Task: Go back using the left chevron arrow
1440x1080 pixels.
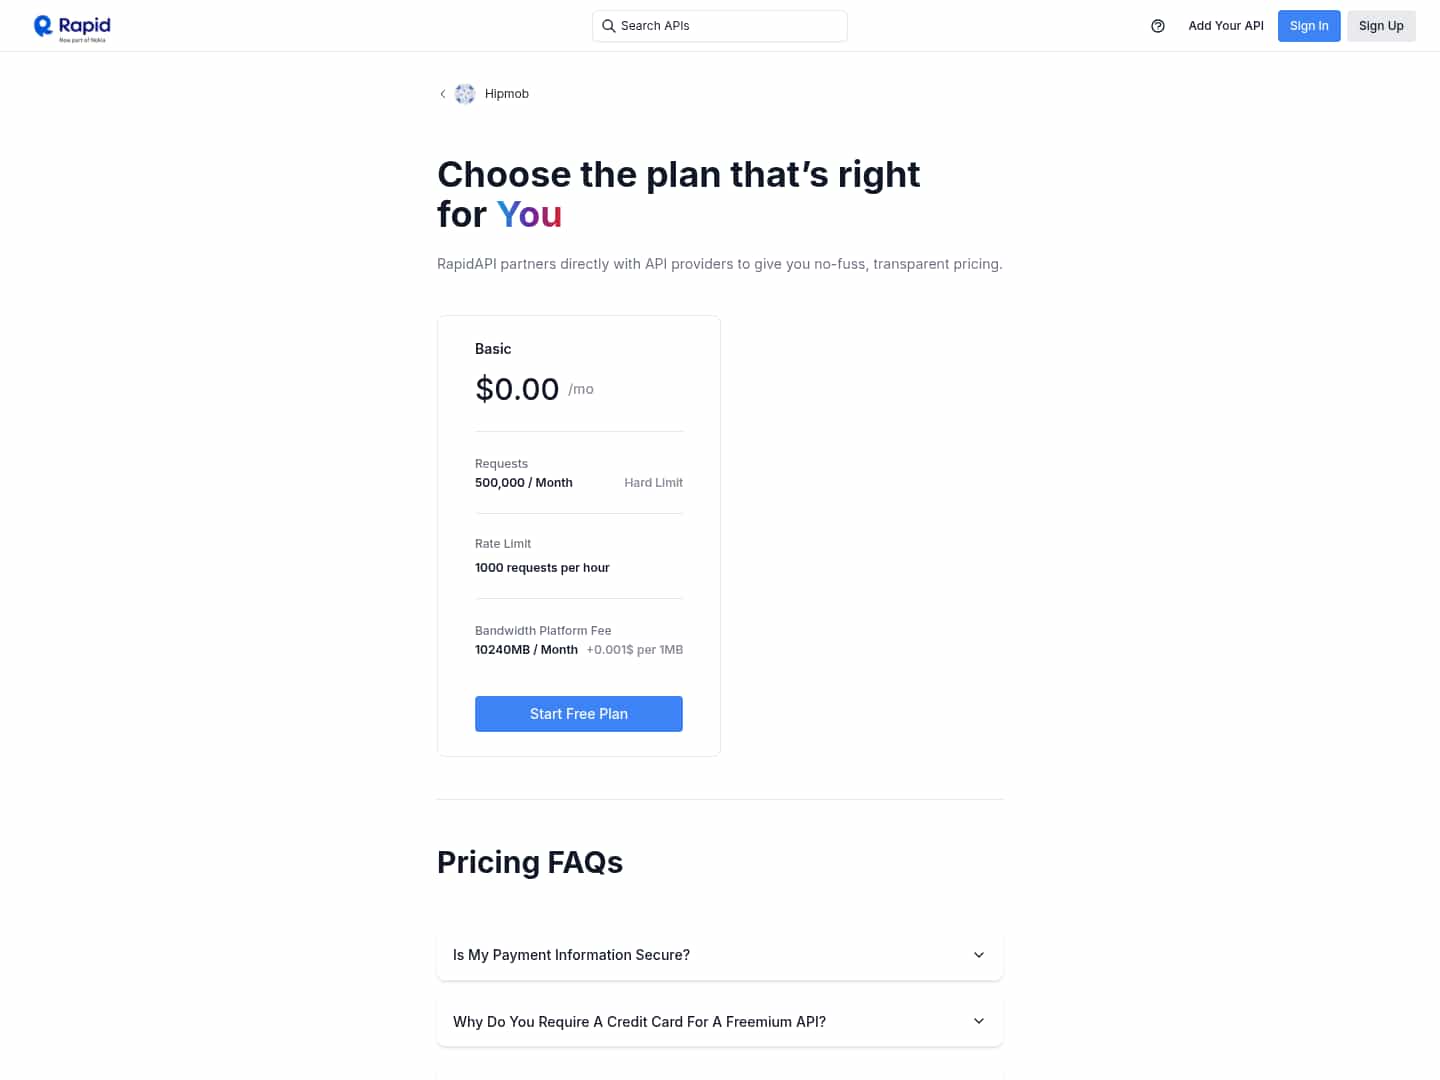Action: [x=443, y=94]
